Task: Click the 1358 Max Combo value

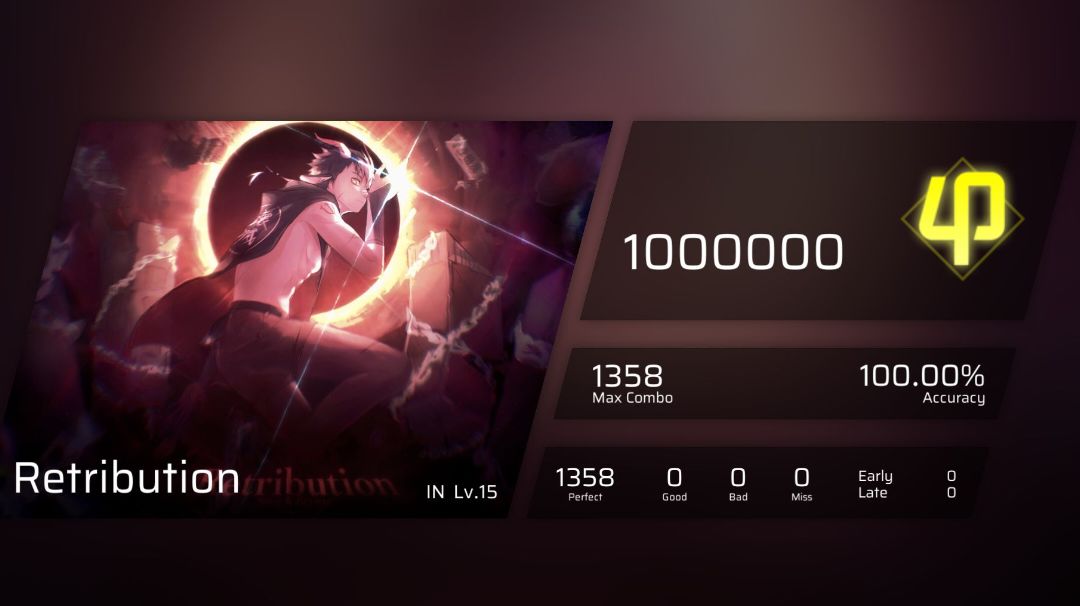Action: pyautogui.click(x=627, y=376)
